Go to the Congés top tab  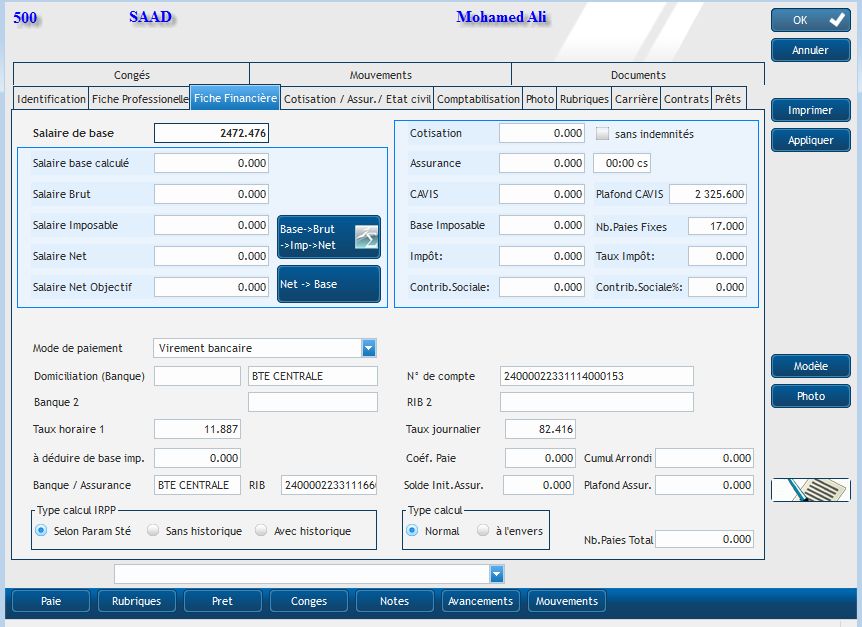point(132,75)
